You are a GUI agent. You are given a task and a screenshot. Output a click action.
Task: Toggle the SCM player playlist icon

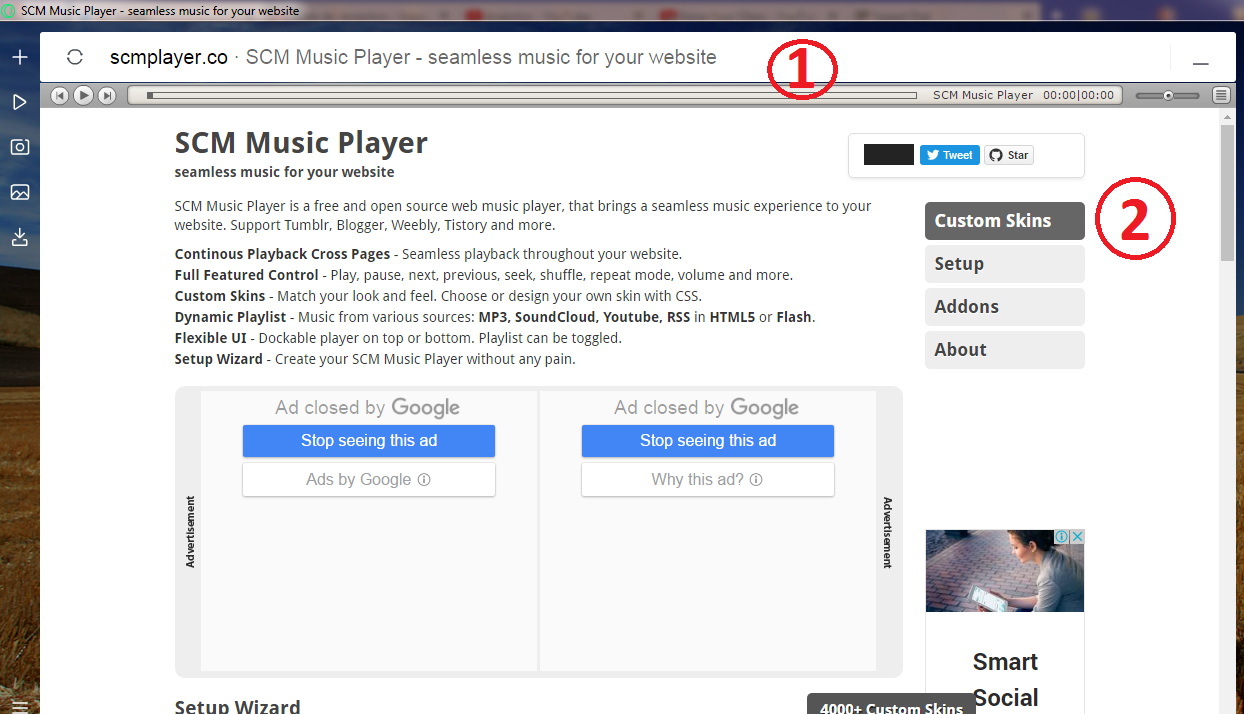(x=1221, y=95)
